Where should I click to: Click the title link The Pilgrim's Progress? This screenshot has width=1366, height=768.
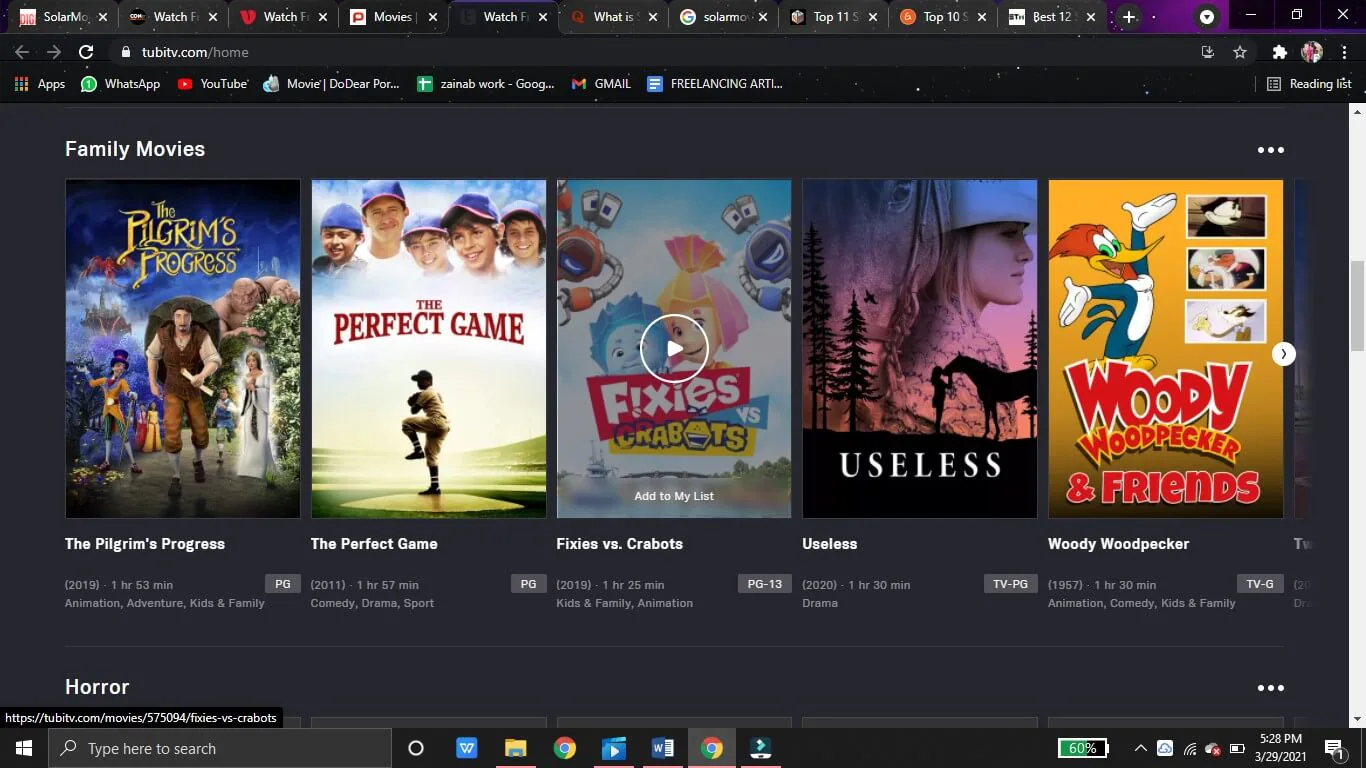tap(145, 544)
